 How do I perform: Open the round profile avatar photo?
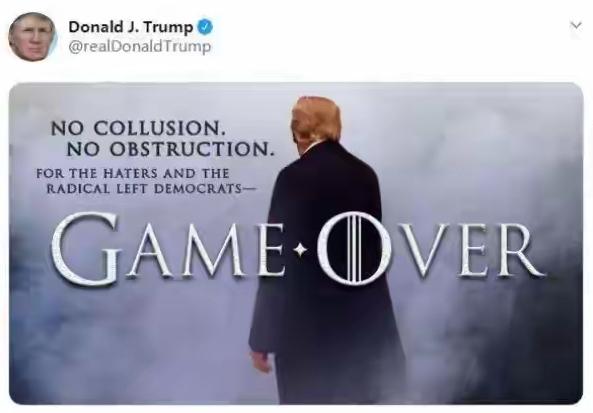[x=32, y=37]
